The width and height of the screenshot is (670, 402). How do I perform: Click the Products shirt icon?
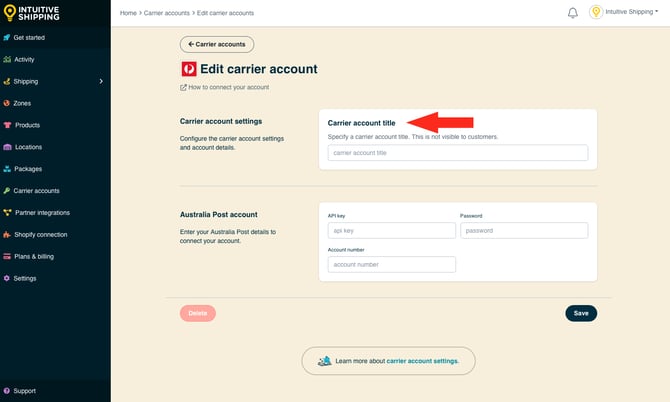tap(7, 125)
